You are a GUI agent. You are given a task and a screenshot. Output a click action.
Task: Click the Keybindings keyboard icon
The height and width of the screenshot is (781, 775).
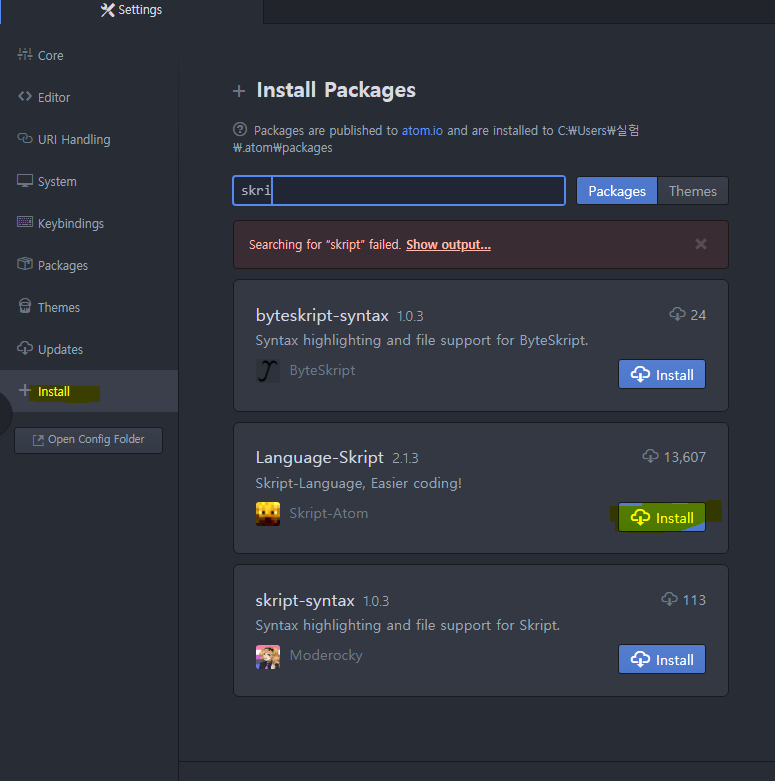point(24,222)
